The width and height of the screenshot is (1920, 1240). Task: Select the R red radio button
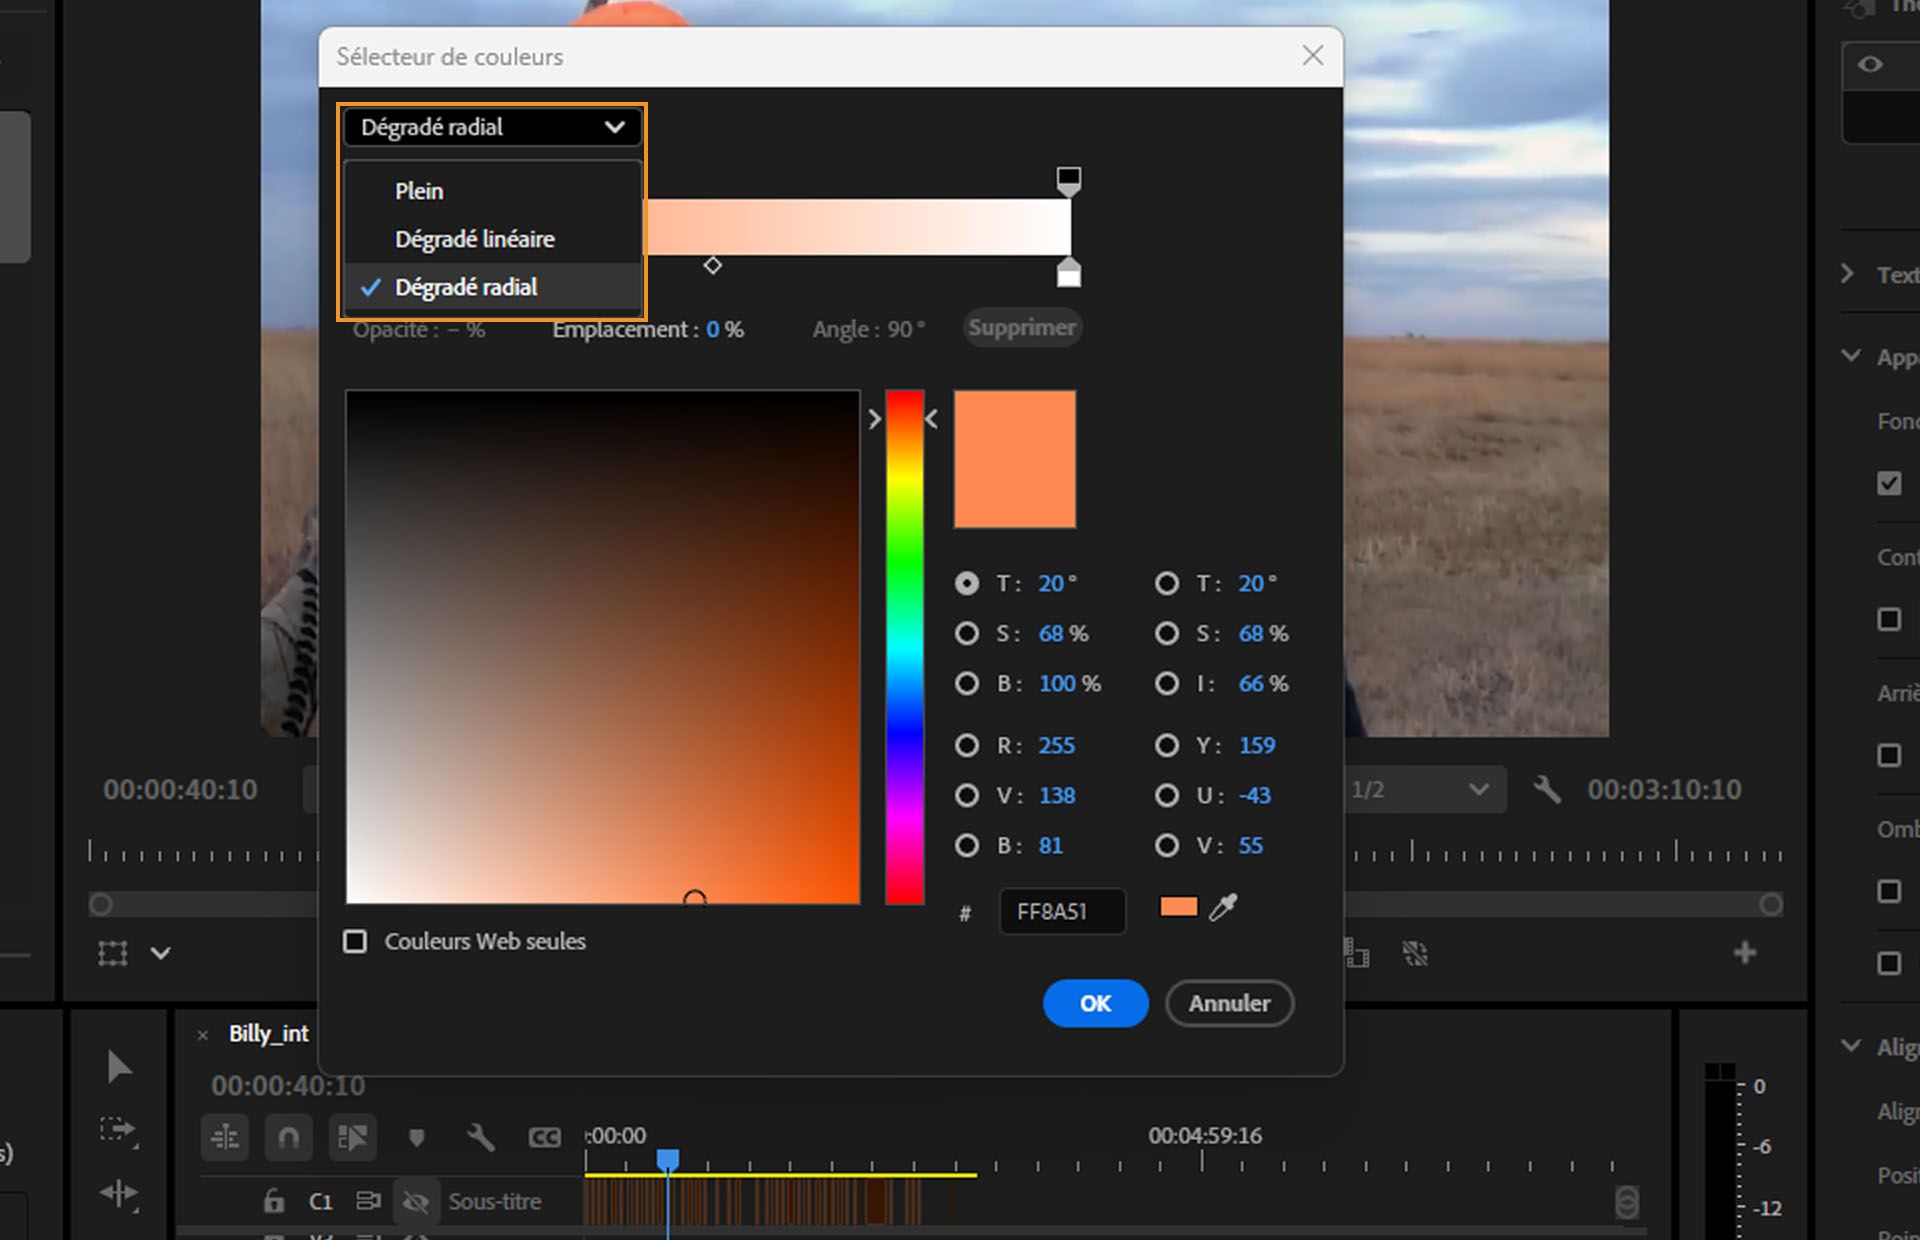tap(966, 745)
